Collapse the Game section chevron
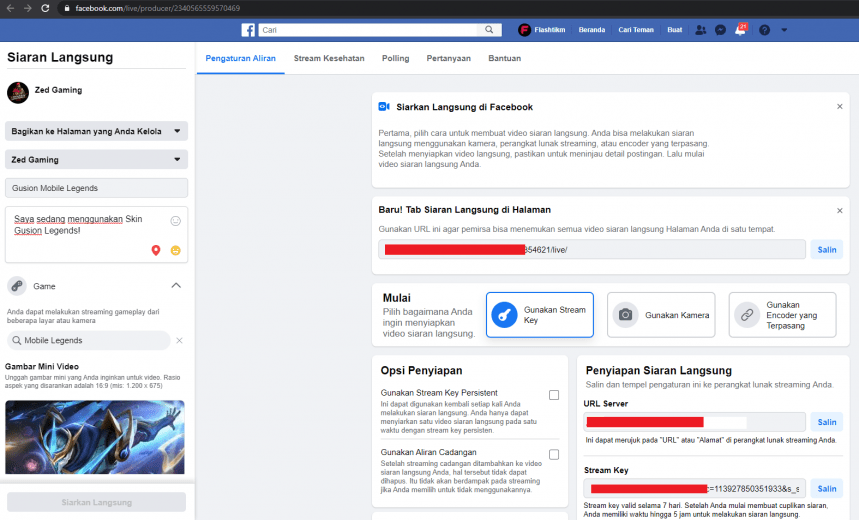 click(x=176, y=285)
